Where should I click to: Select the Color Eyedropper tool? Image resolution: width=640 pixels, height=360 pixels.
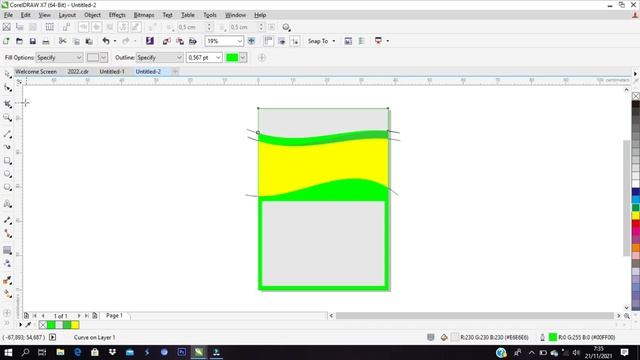click(x=7, y=280)
